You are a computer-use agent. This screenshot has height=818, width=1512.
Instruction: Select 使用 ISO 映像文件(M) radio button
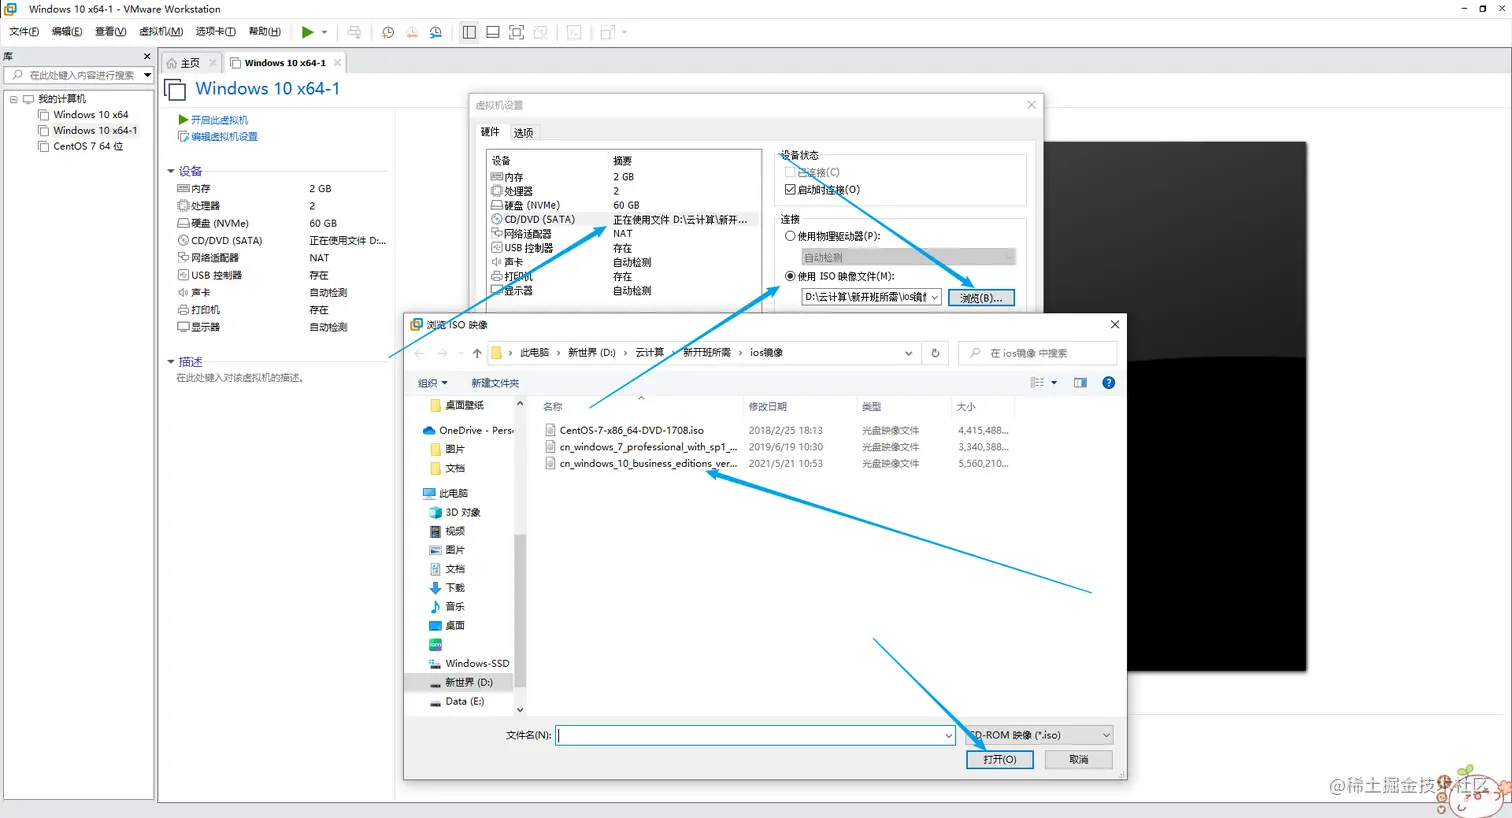click(790, 277)
